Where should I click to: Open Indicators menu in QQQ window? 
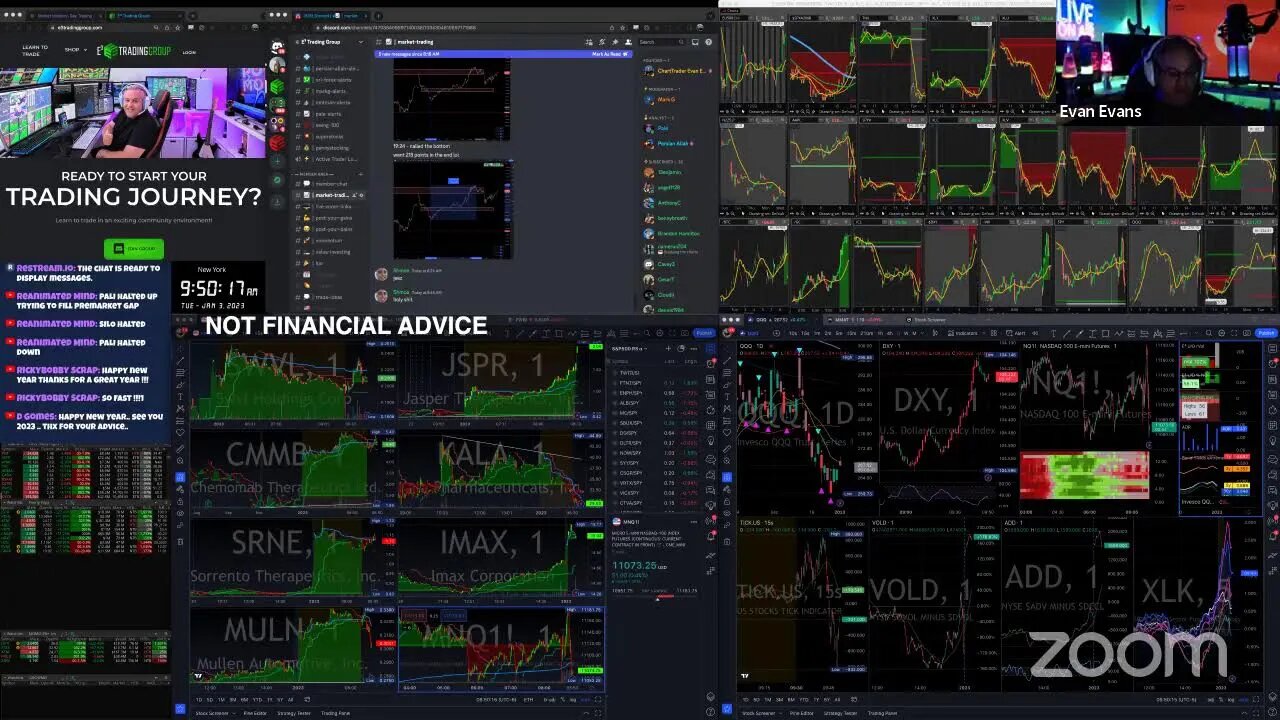pyautogui.click(x=963, y=333)
